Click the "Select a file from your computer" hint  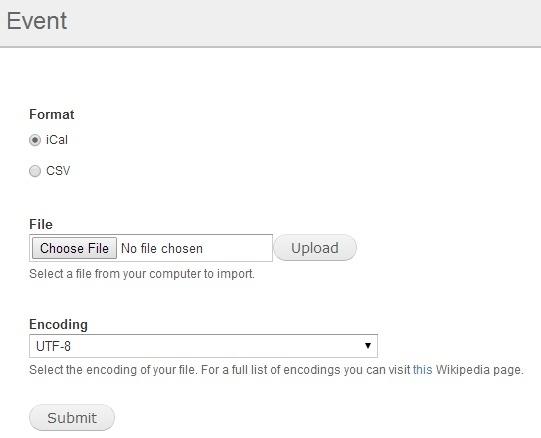(x=142, y=274)
